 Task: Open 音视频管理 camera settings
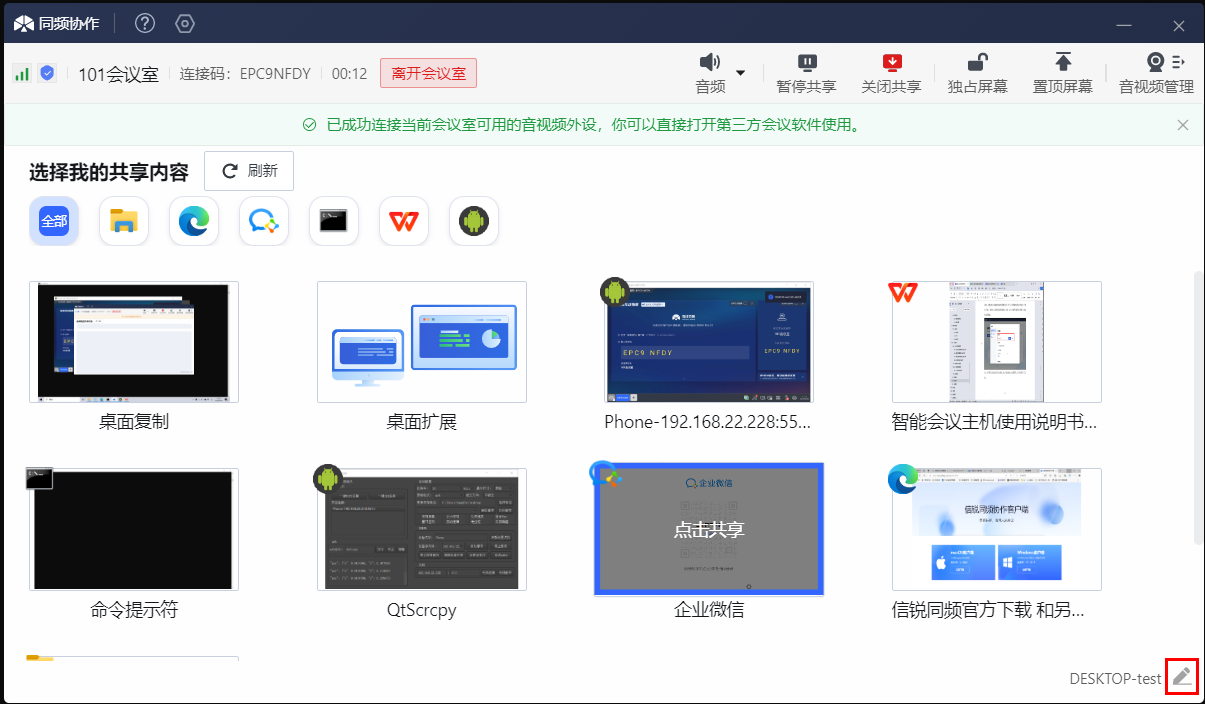click(x=1157, y=74)
